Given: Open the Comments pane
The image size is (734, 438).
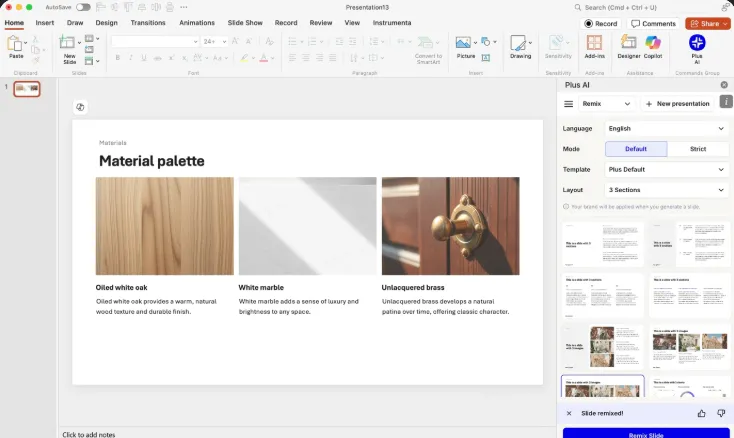Looking at the screenshot, I should pos(653,23).
